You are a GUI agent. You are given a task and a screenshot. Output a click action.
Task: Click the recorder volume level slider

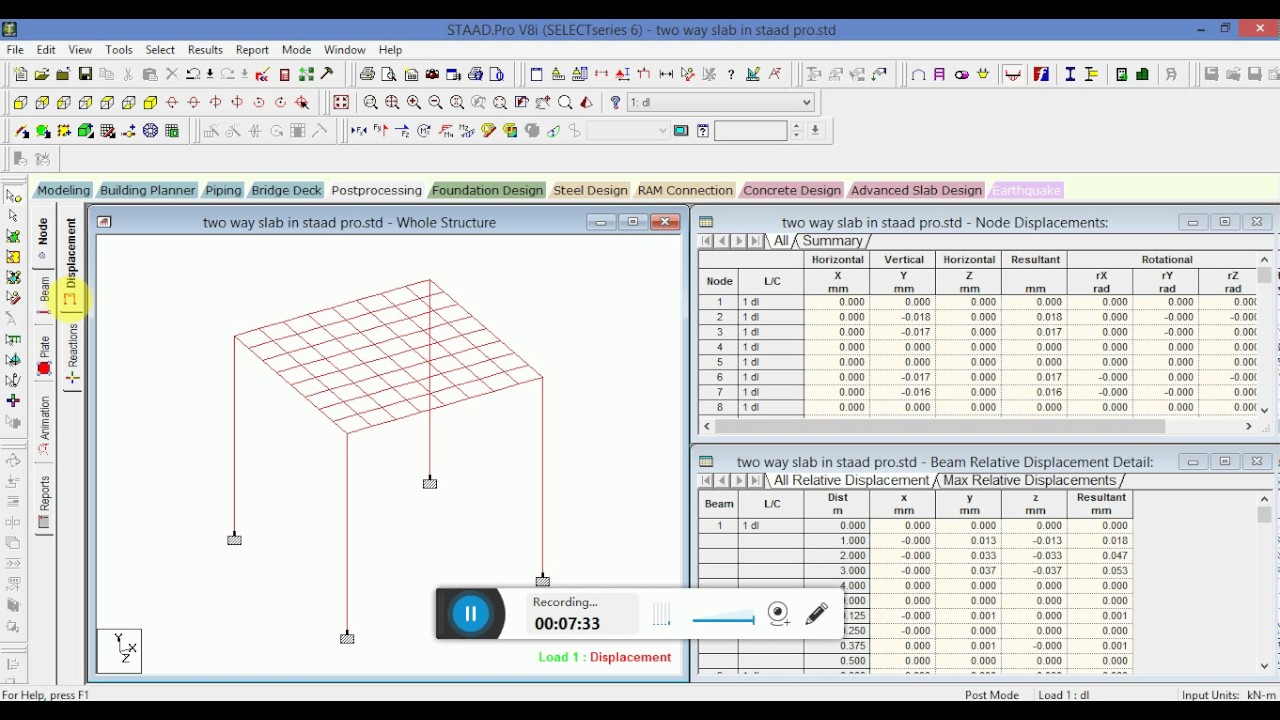click(x=723, y=620)
